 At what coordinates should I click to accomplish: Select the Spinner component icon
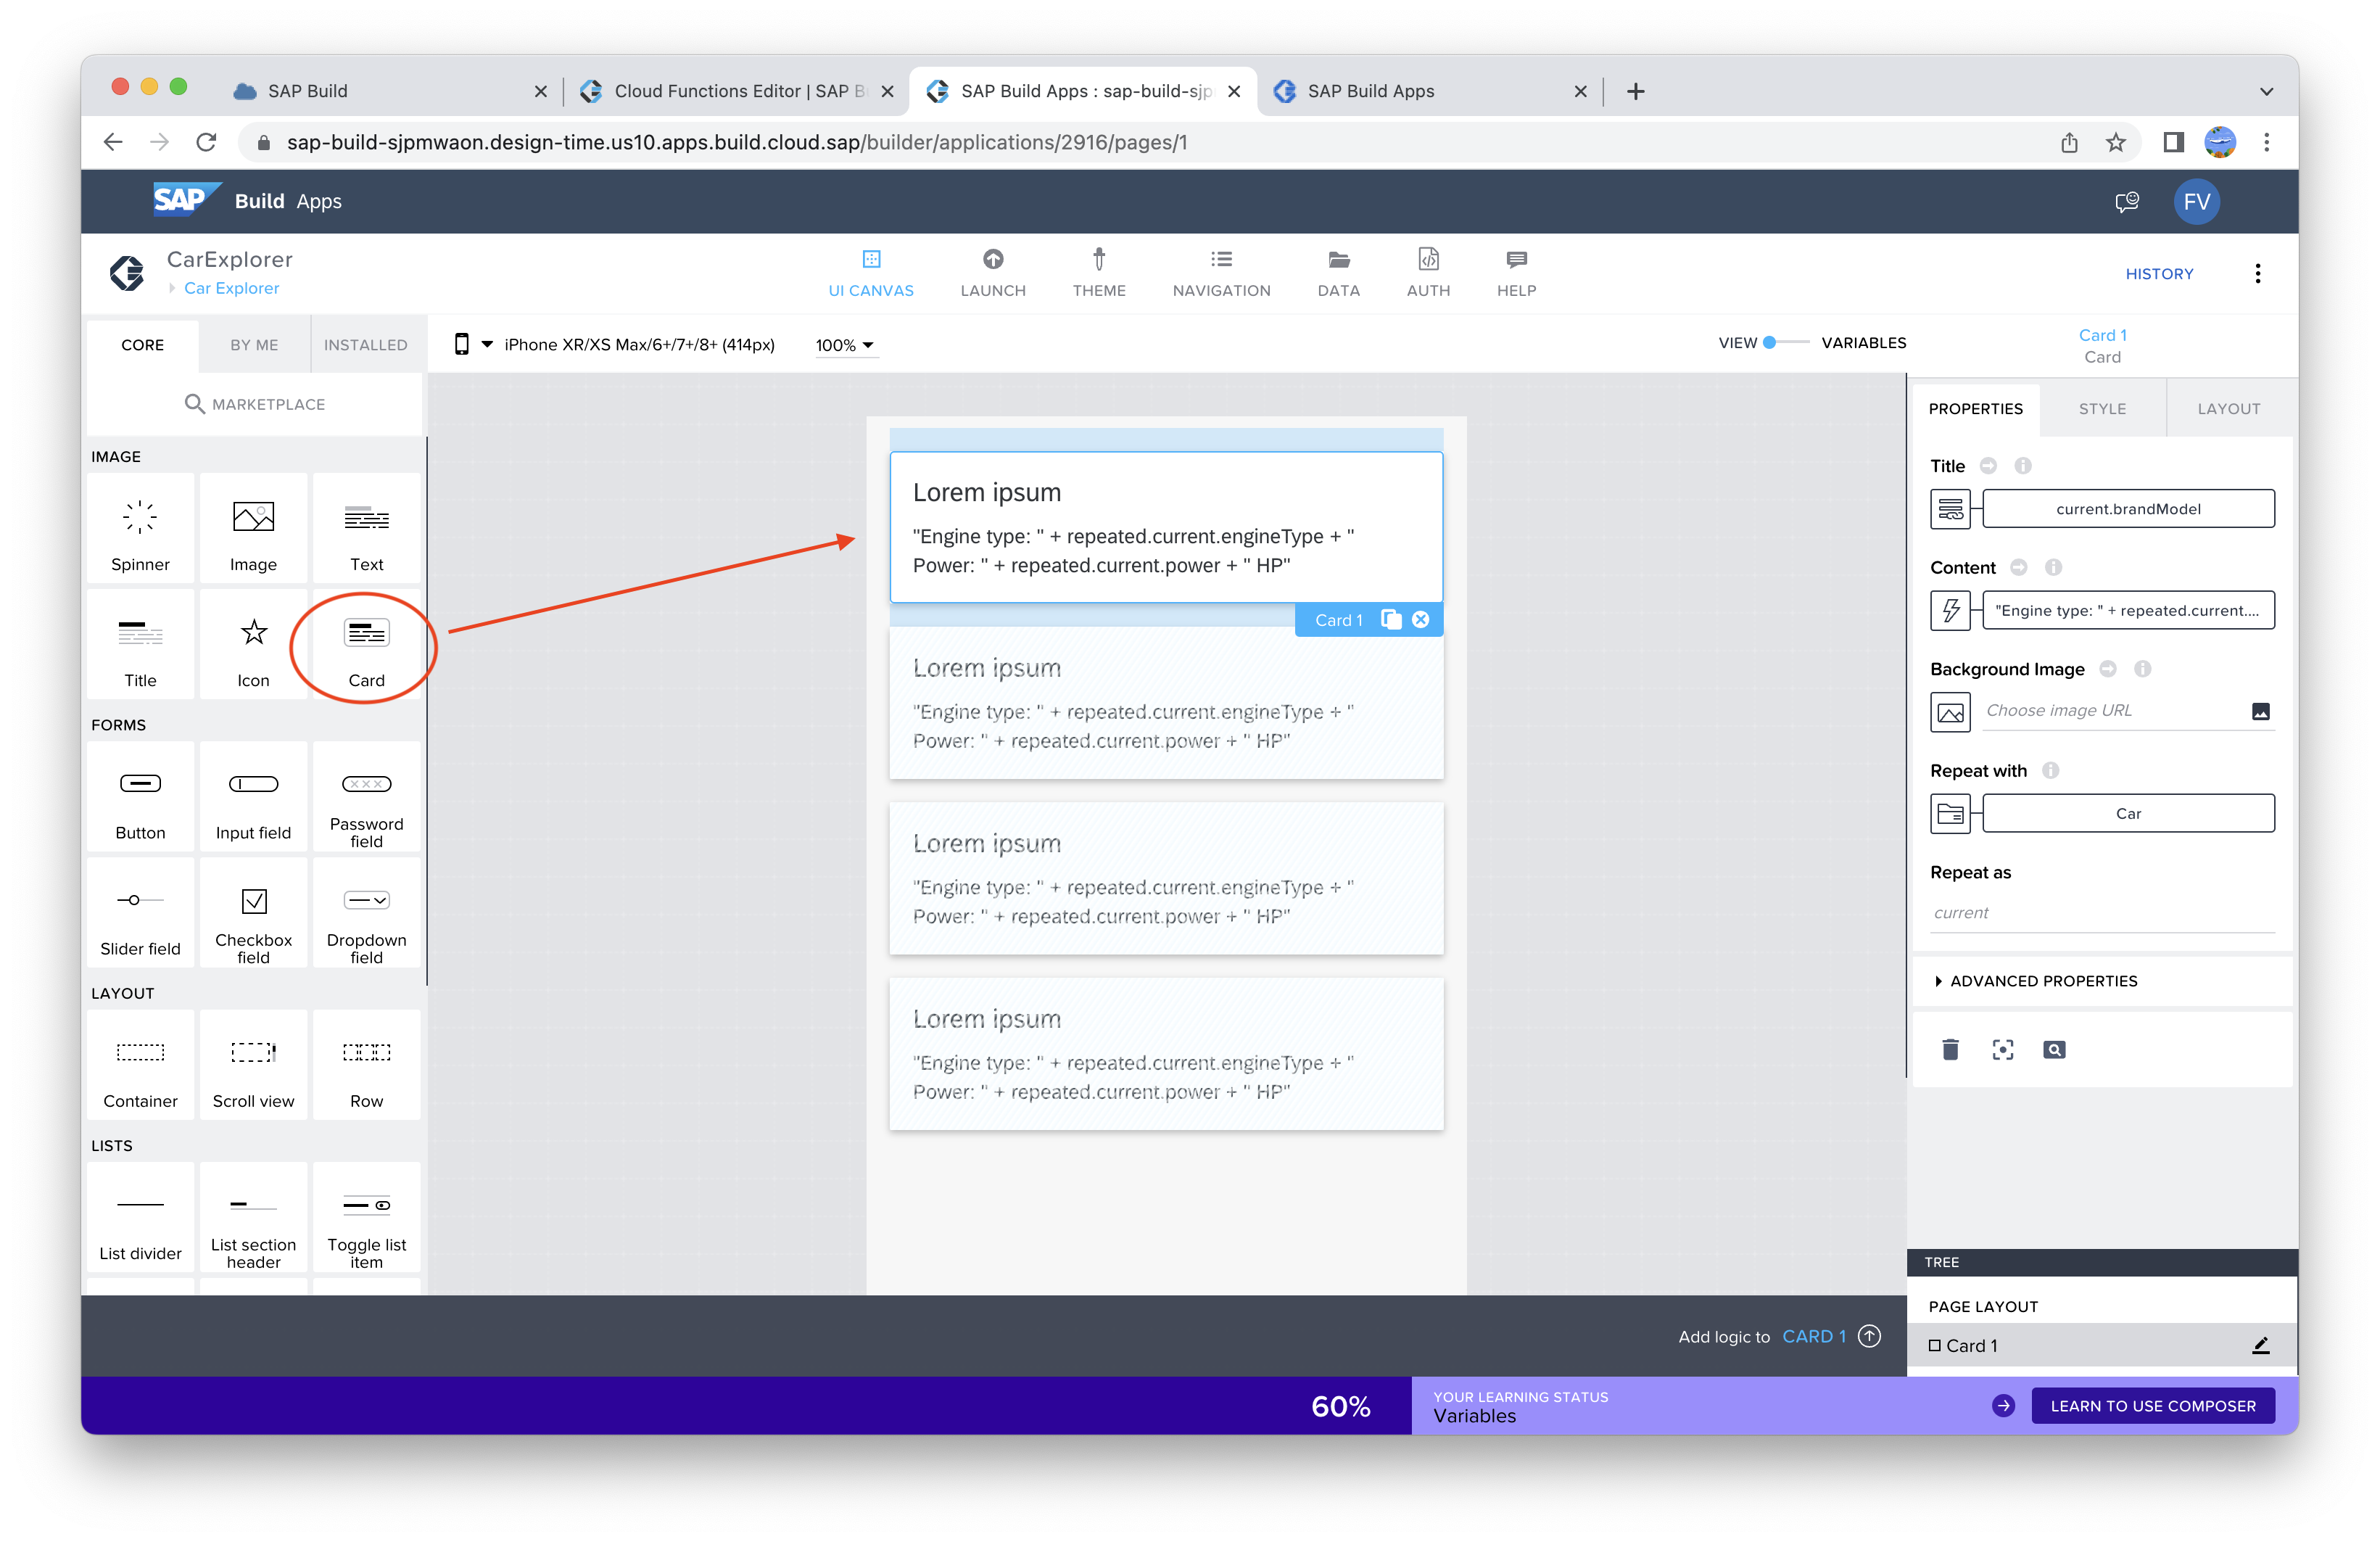point(140,518)
